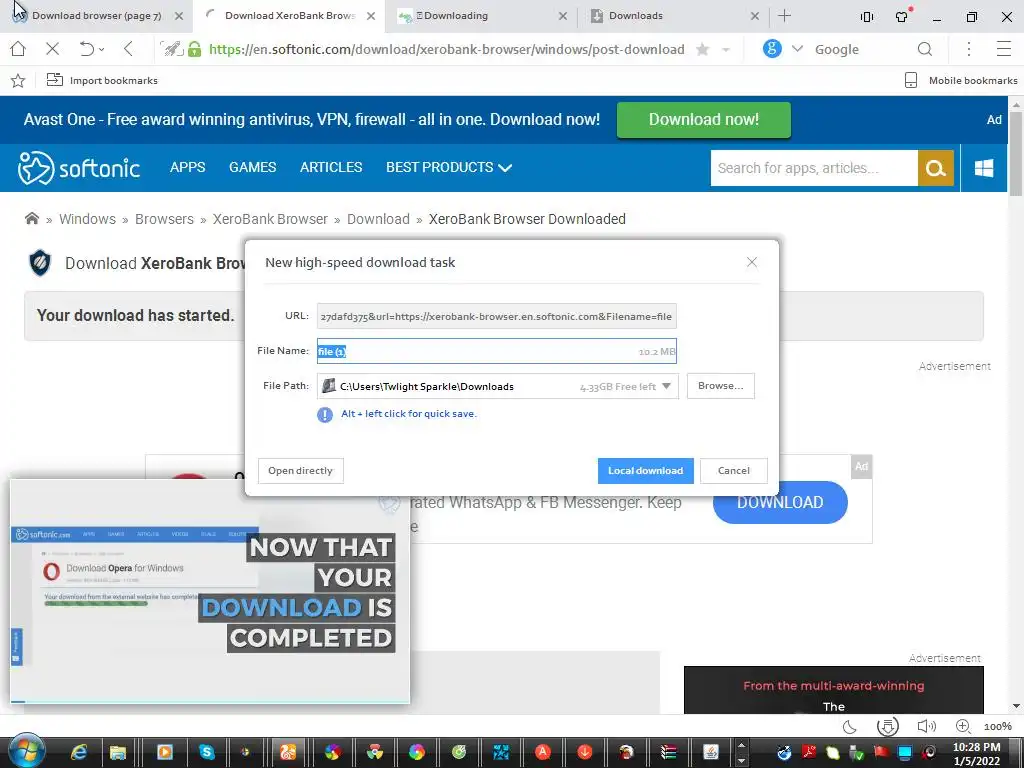
Task: Switch to the Downloads tab
Action: (x=673, y=16)
